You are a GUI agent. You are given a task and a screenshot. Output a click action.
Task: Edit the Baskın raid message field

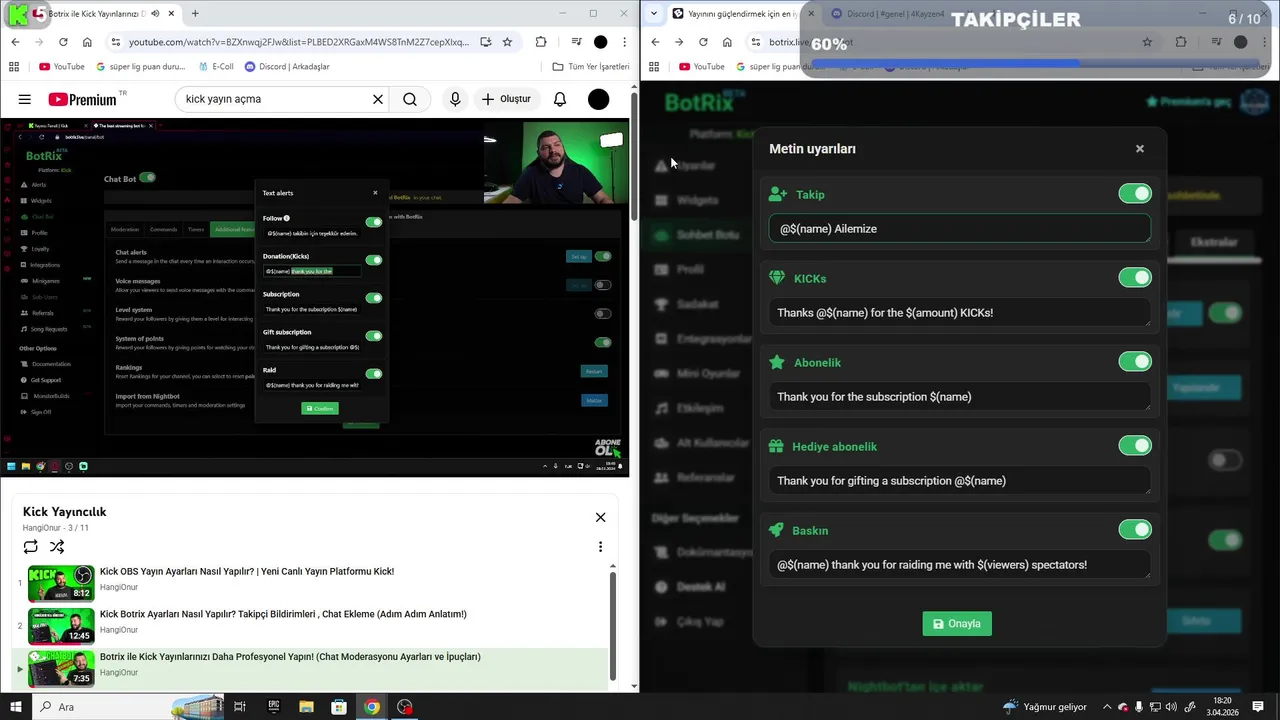[x=959, y=565]
